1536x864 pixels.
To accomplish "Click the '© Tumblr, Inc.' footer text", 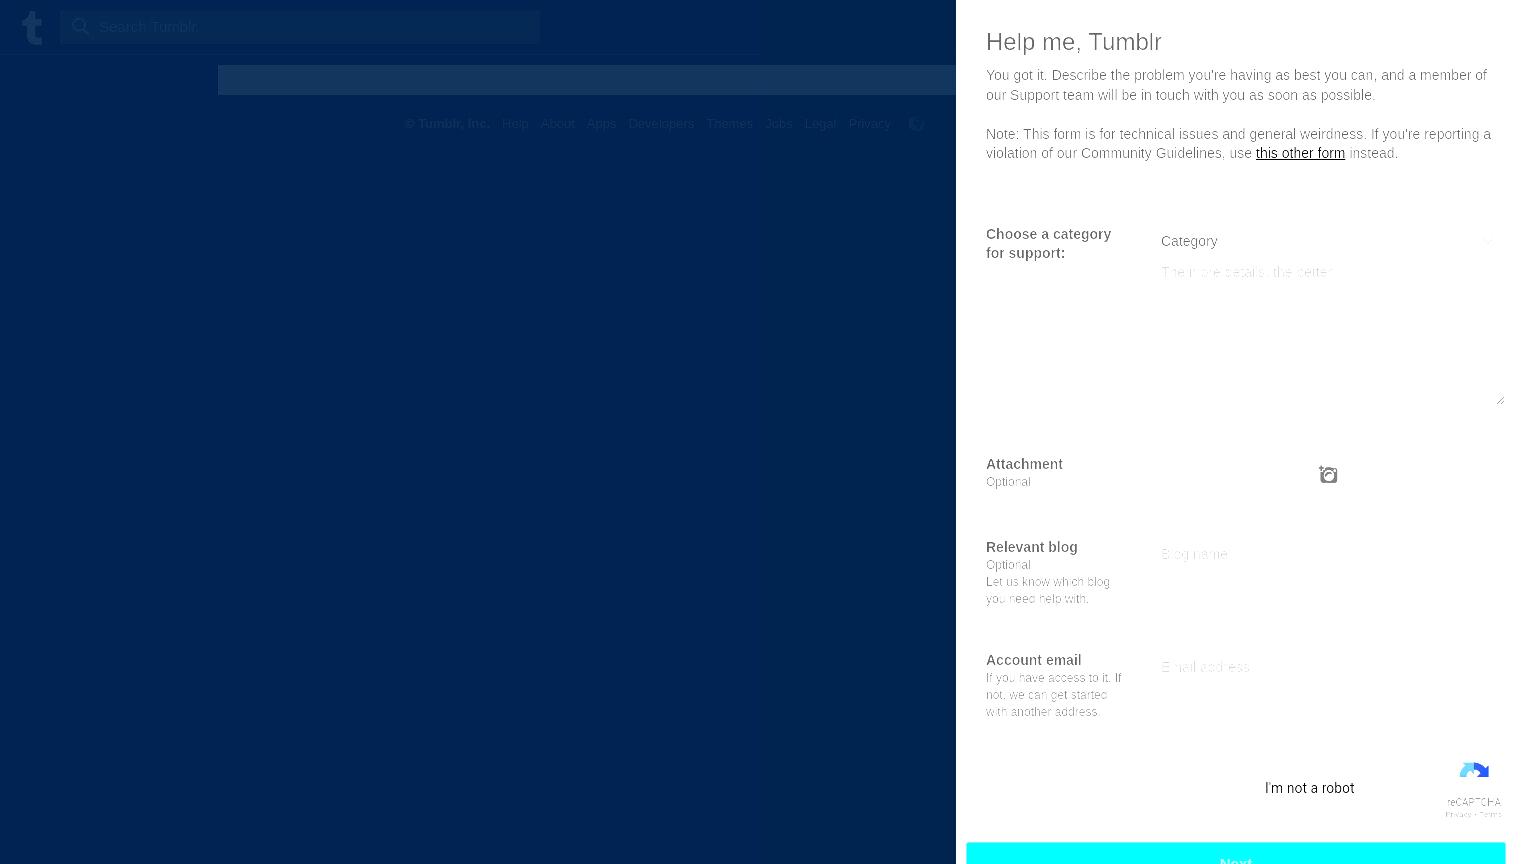I will pos(448,124).
